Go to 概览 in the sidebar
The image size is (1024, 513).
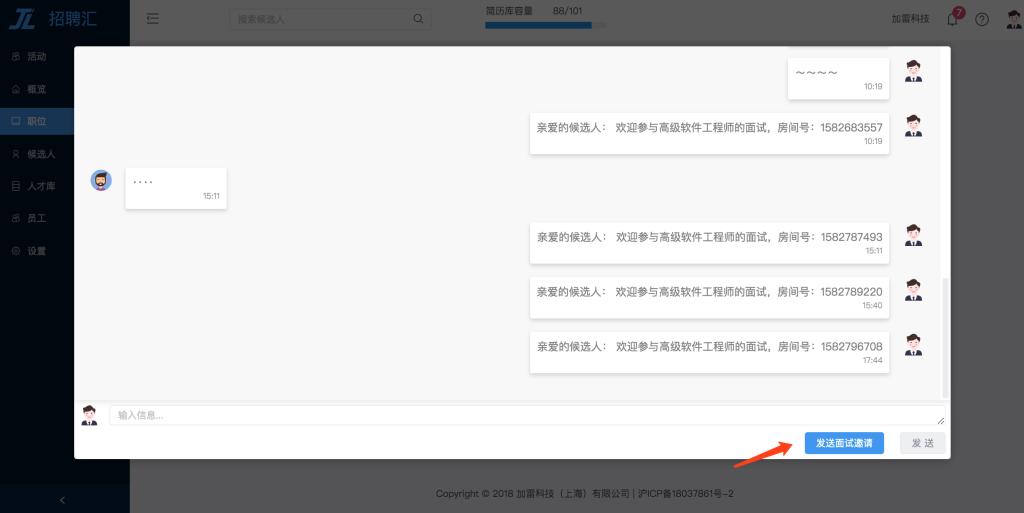36,89
